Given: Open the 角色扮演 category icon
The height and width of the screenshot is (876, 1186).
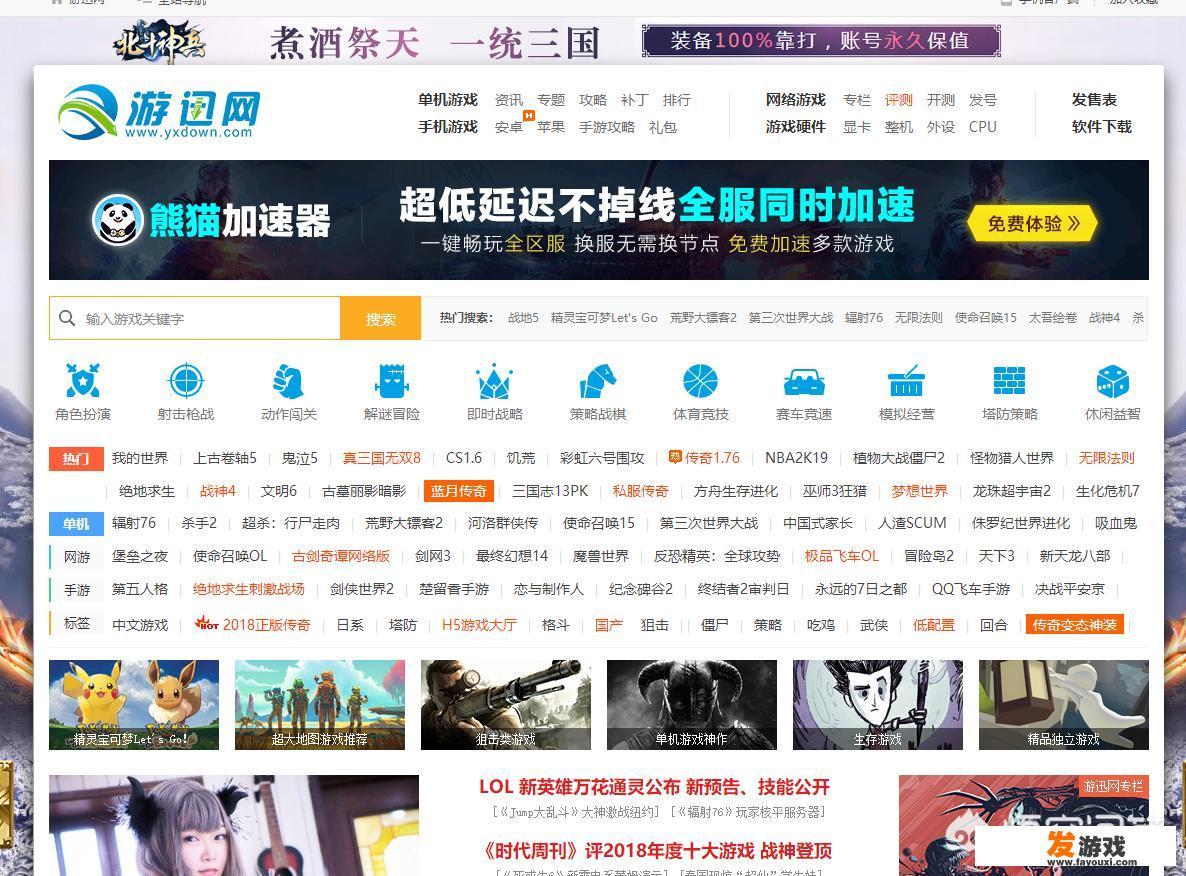Looking at the screenshot, I should click(83, 381).
